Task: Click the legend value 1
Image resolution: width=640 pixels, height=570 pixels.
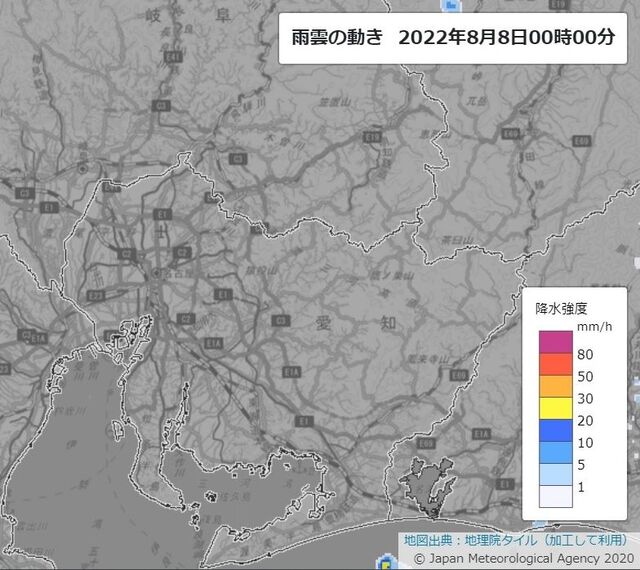Action: point(581,487)
